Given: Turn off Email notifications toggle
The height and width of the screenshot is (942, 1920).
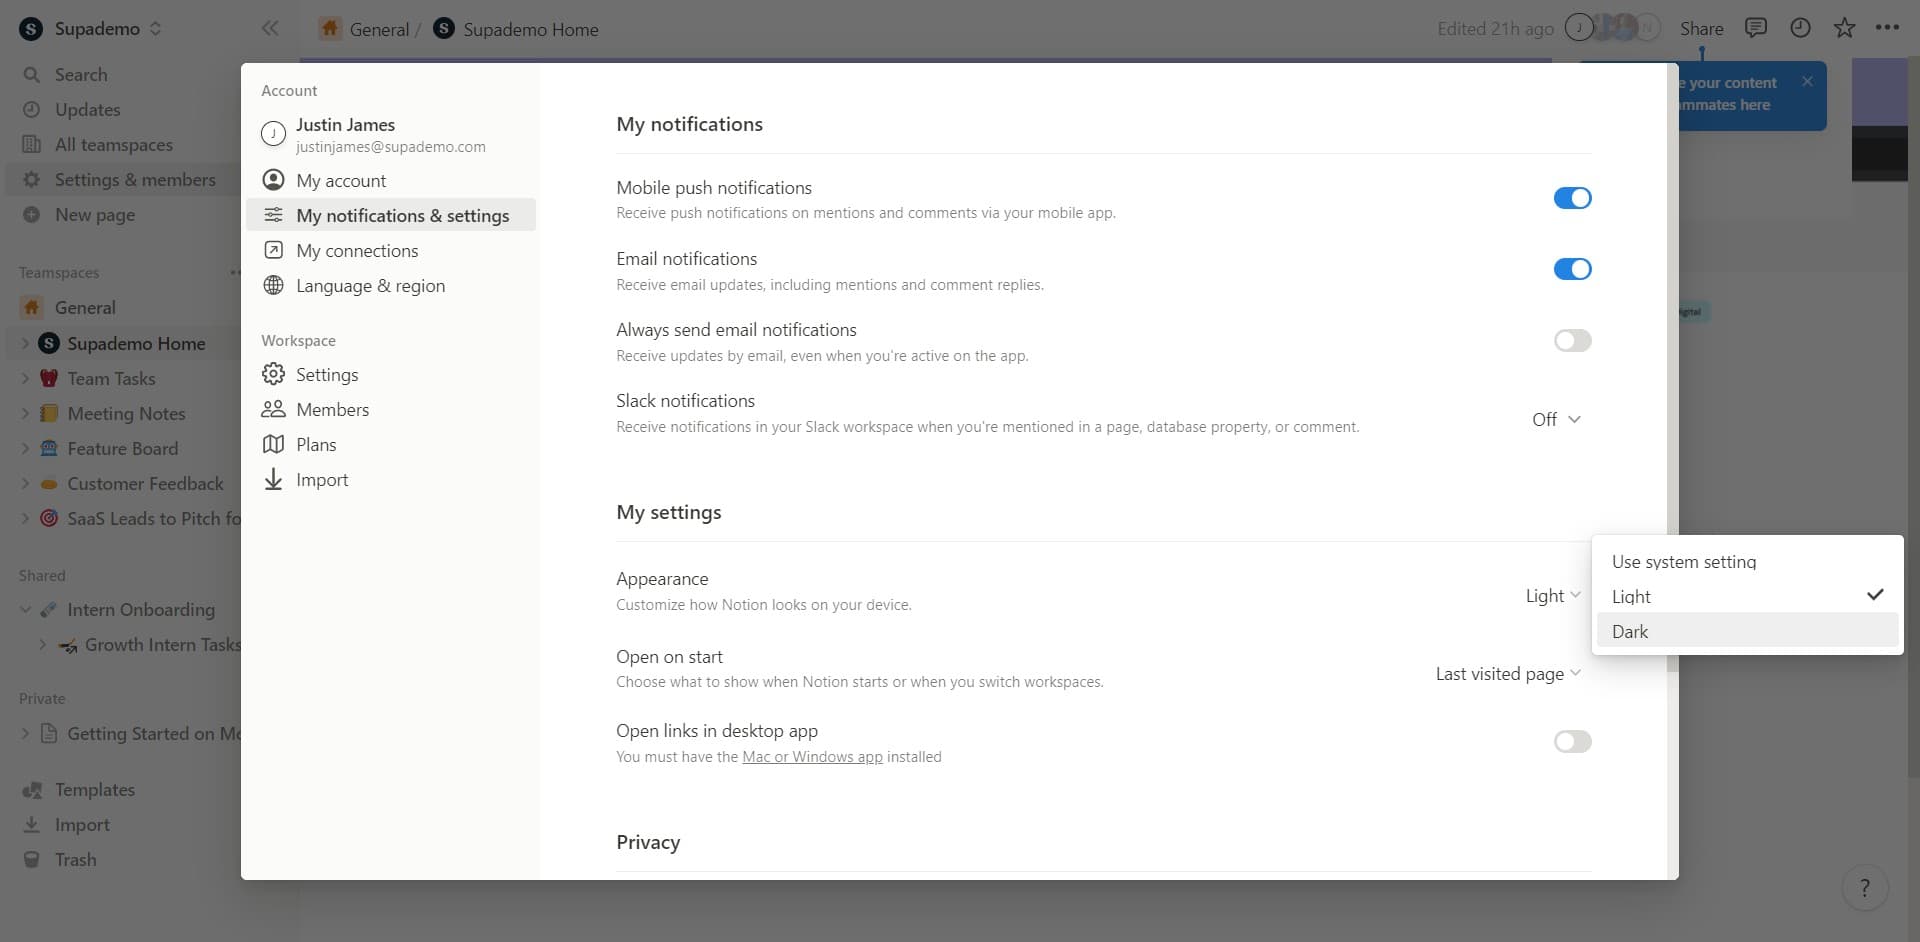Looking at the screenshot, I should [1572, 269].
